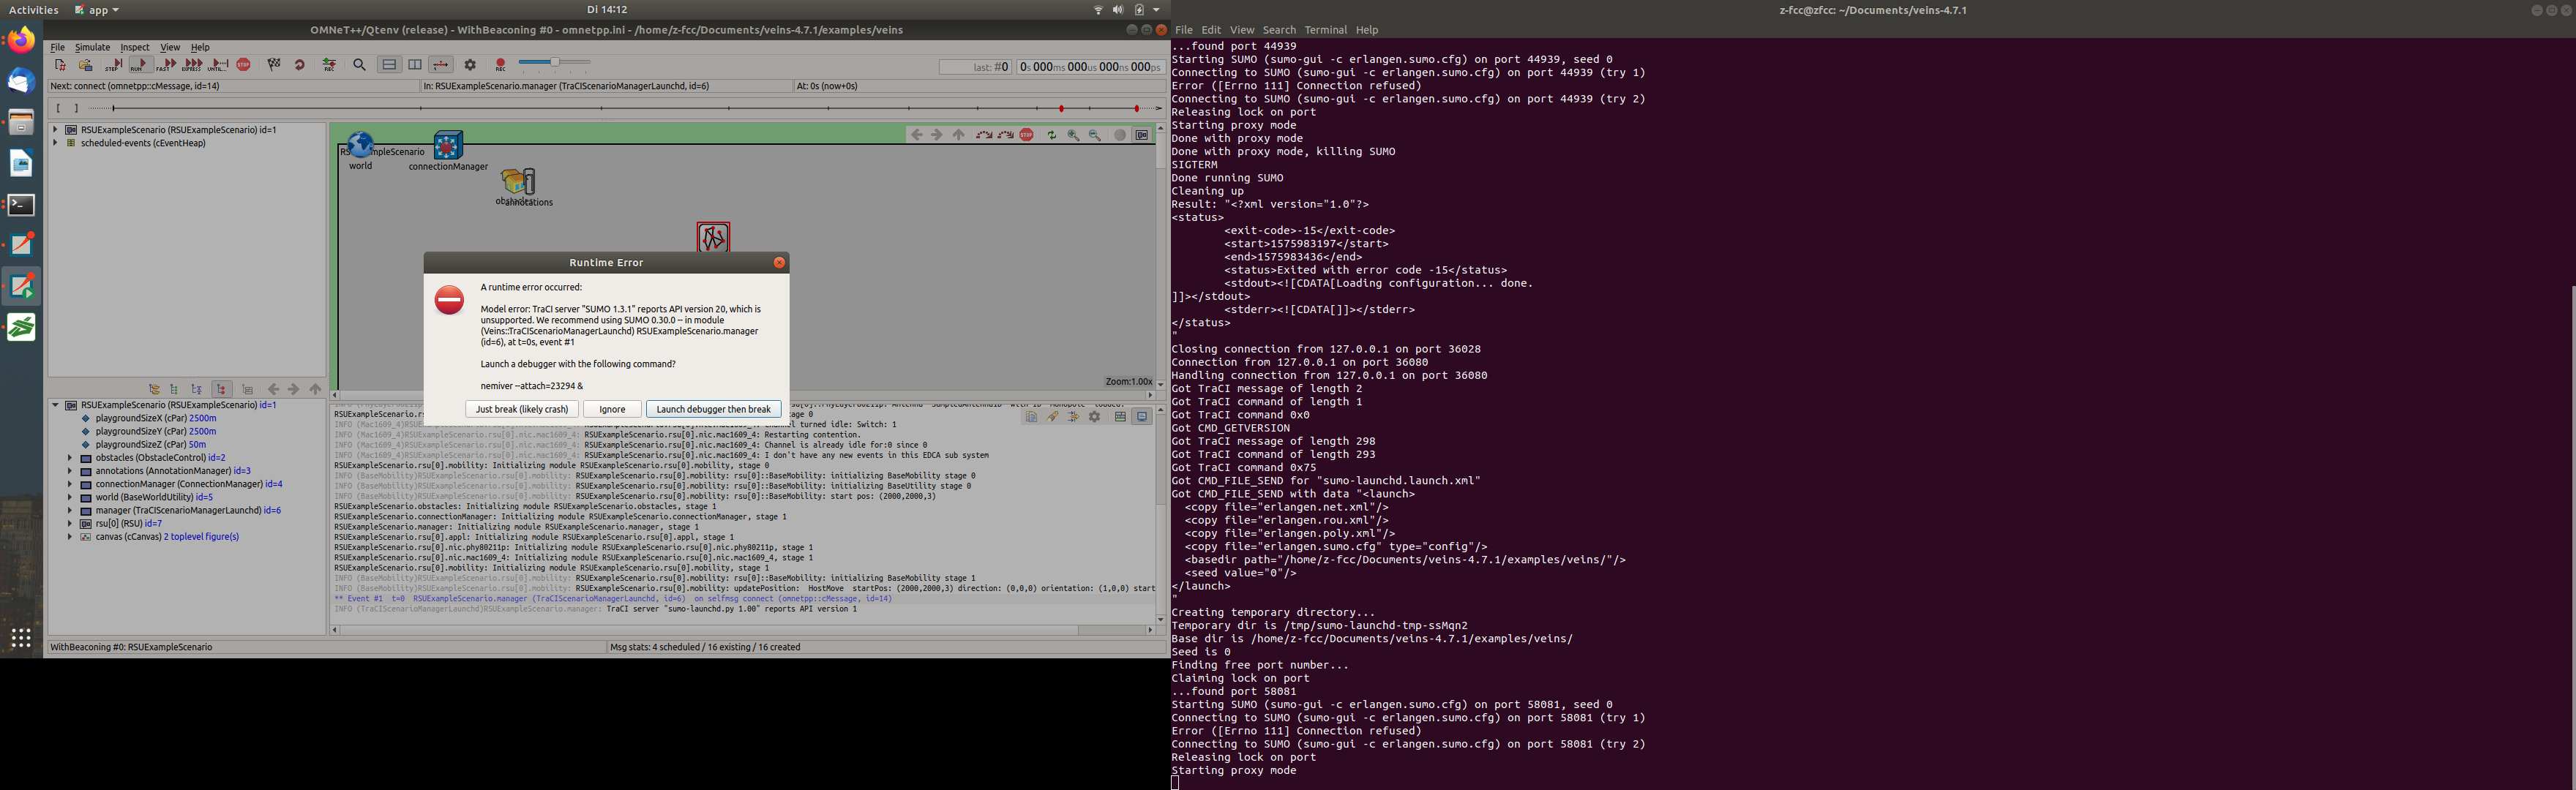Click the run UNTIL... toolbar icon
2576x790 pixels.
point(219,65)
